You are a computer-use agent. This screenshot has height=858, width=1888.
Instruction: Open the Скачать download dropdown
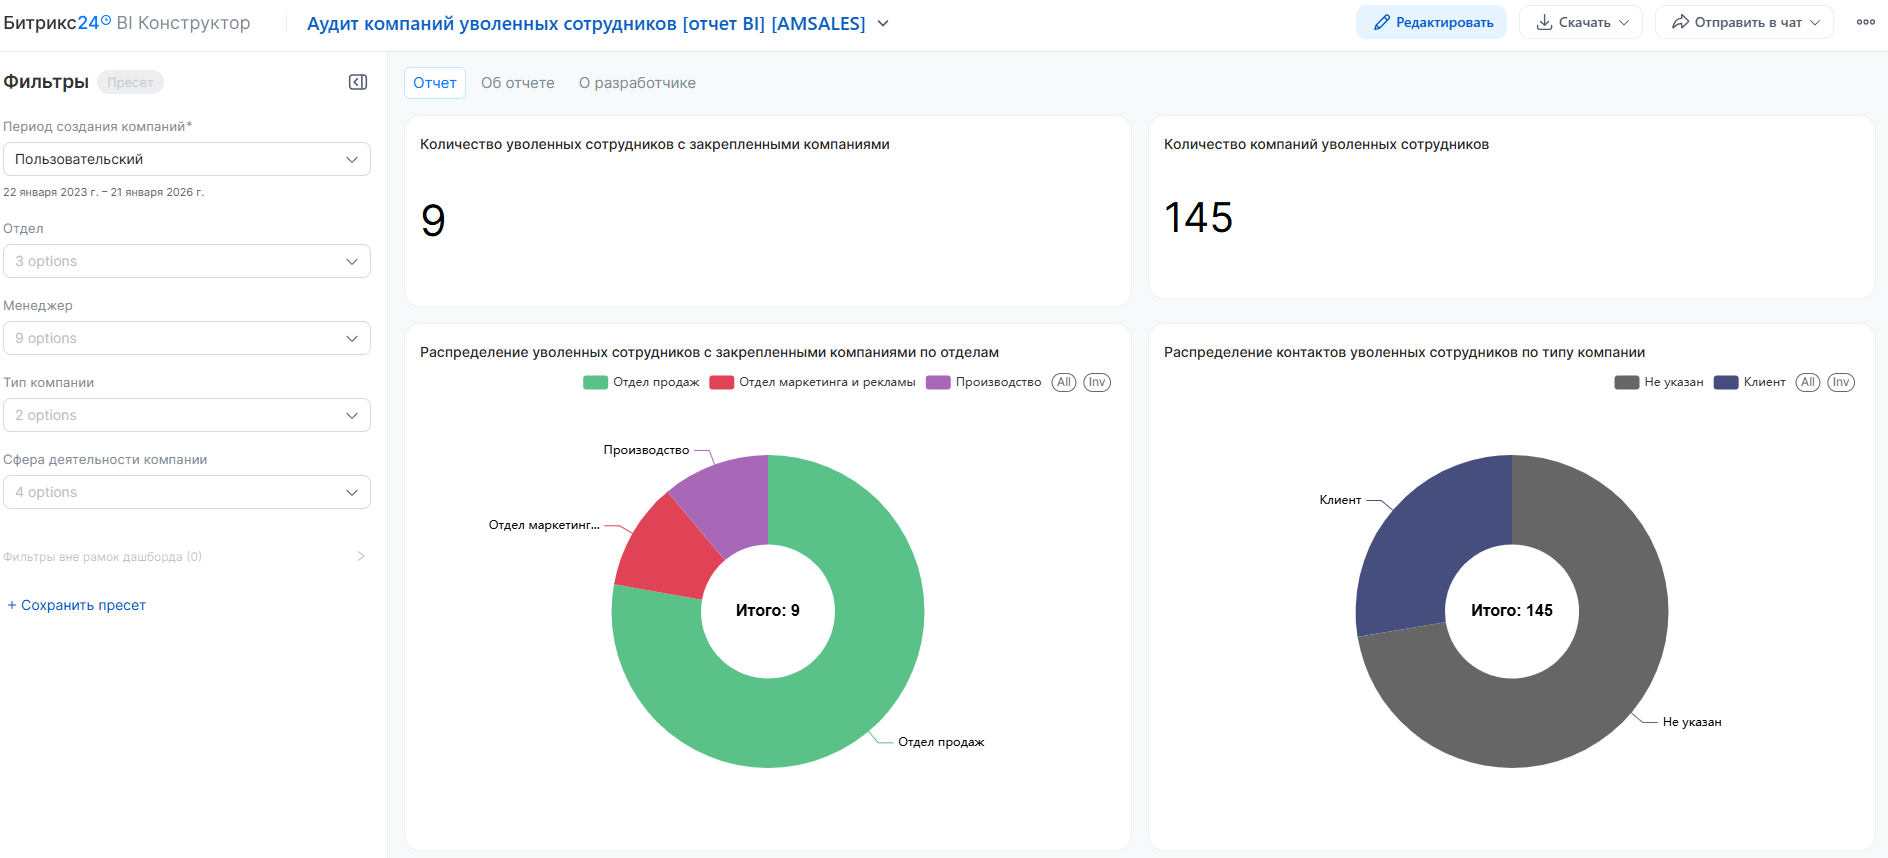click(x=1581, y=22)
